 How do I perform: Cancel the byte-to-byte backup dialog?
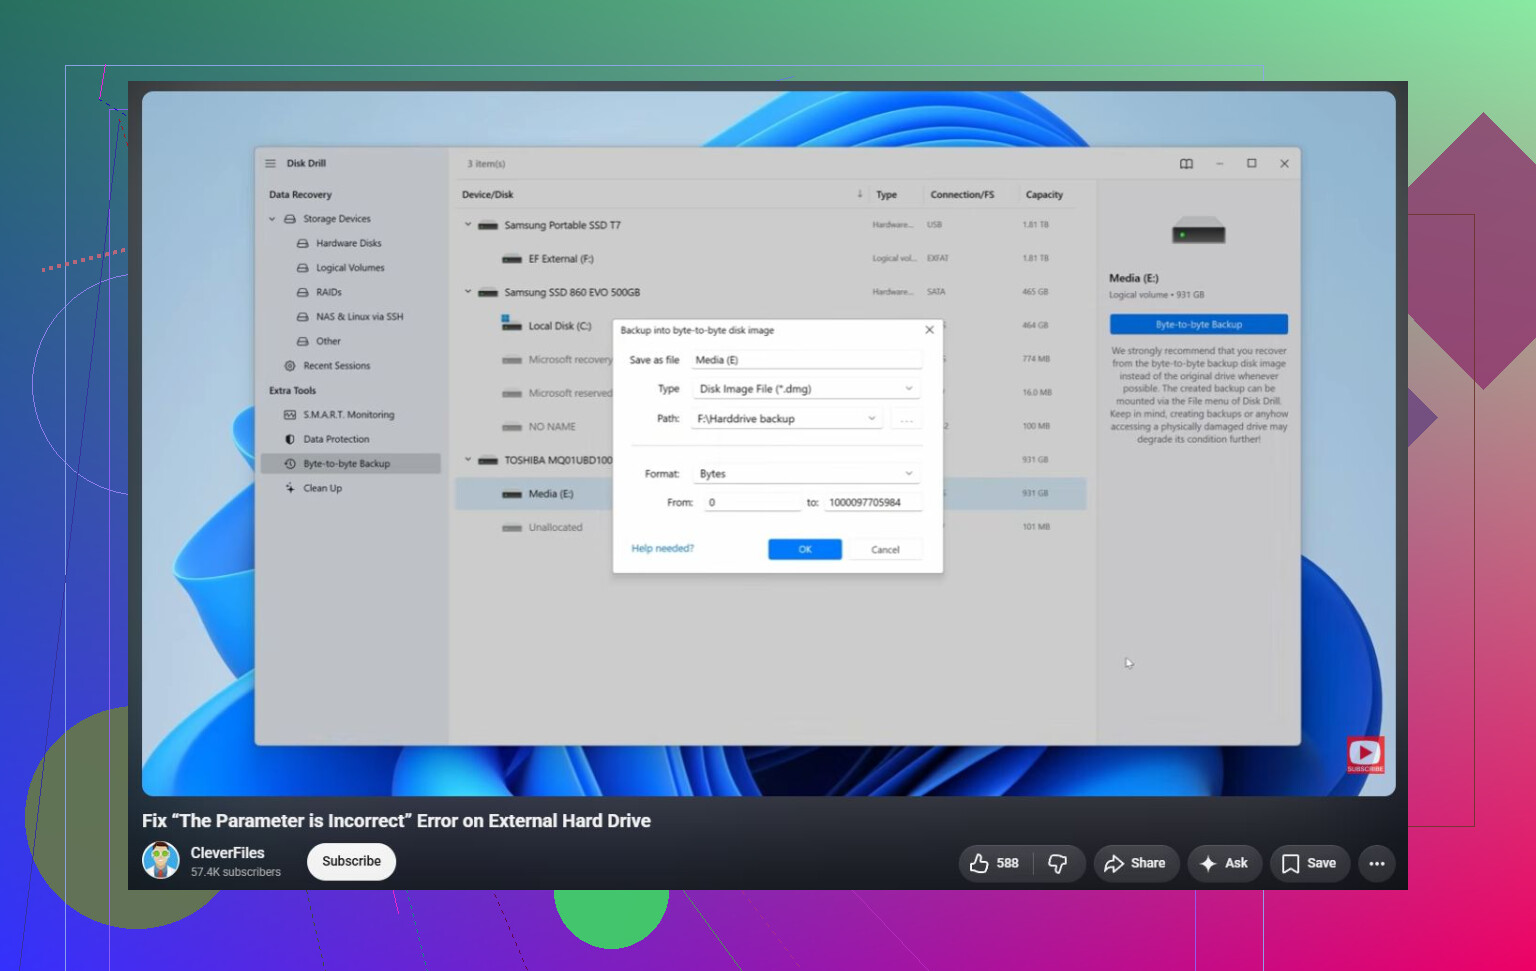pos(885,550)
